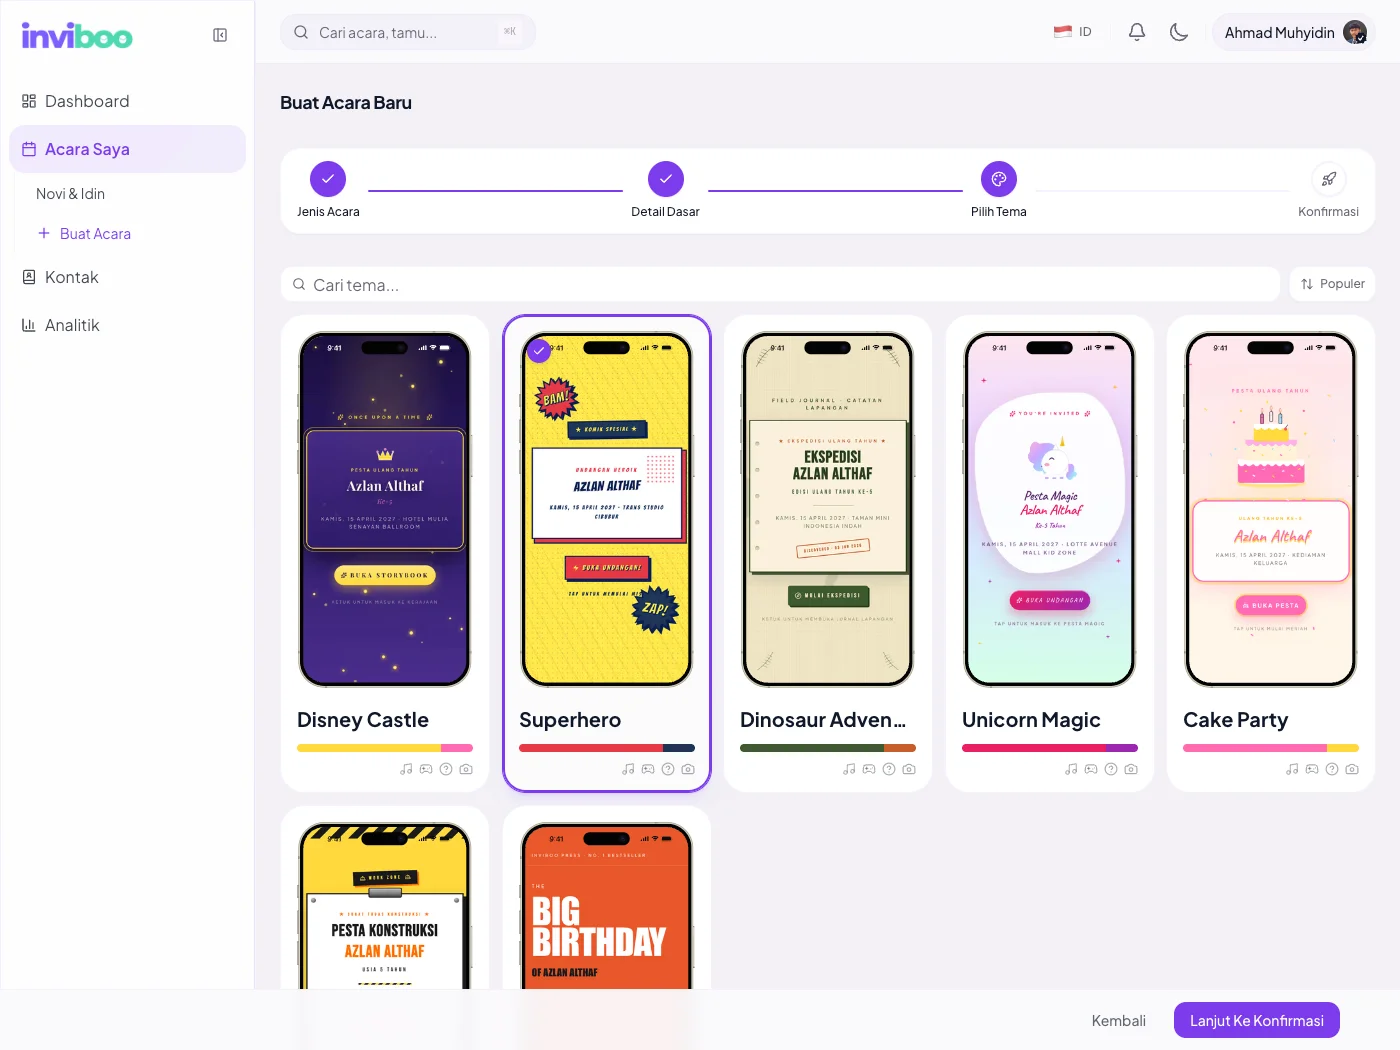Screen dimensions: 1400x1050
Task: Click Superhero camera icon
Action: 688,769
